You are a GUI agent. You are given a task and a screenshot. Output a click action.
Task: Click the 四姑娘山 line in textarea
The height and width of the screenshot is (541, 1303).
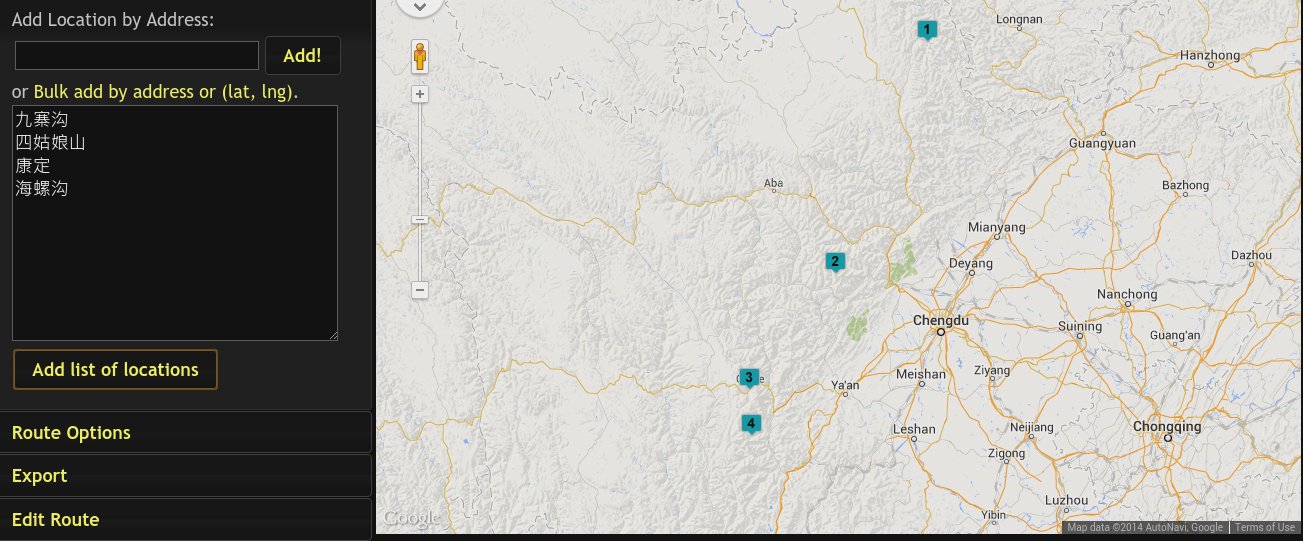point(51,142)
